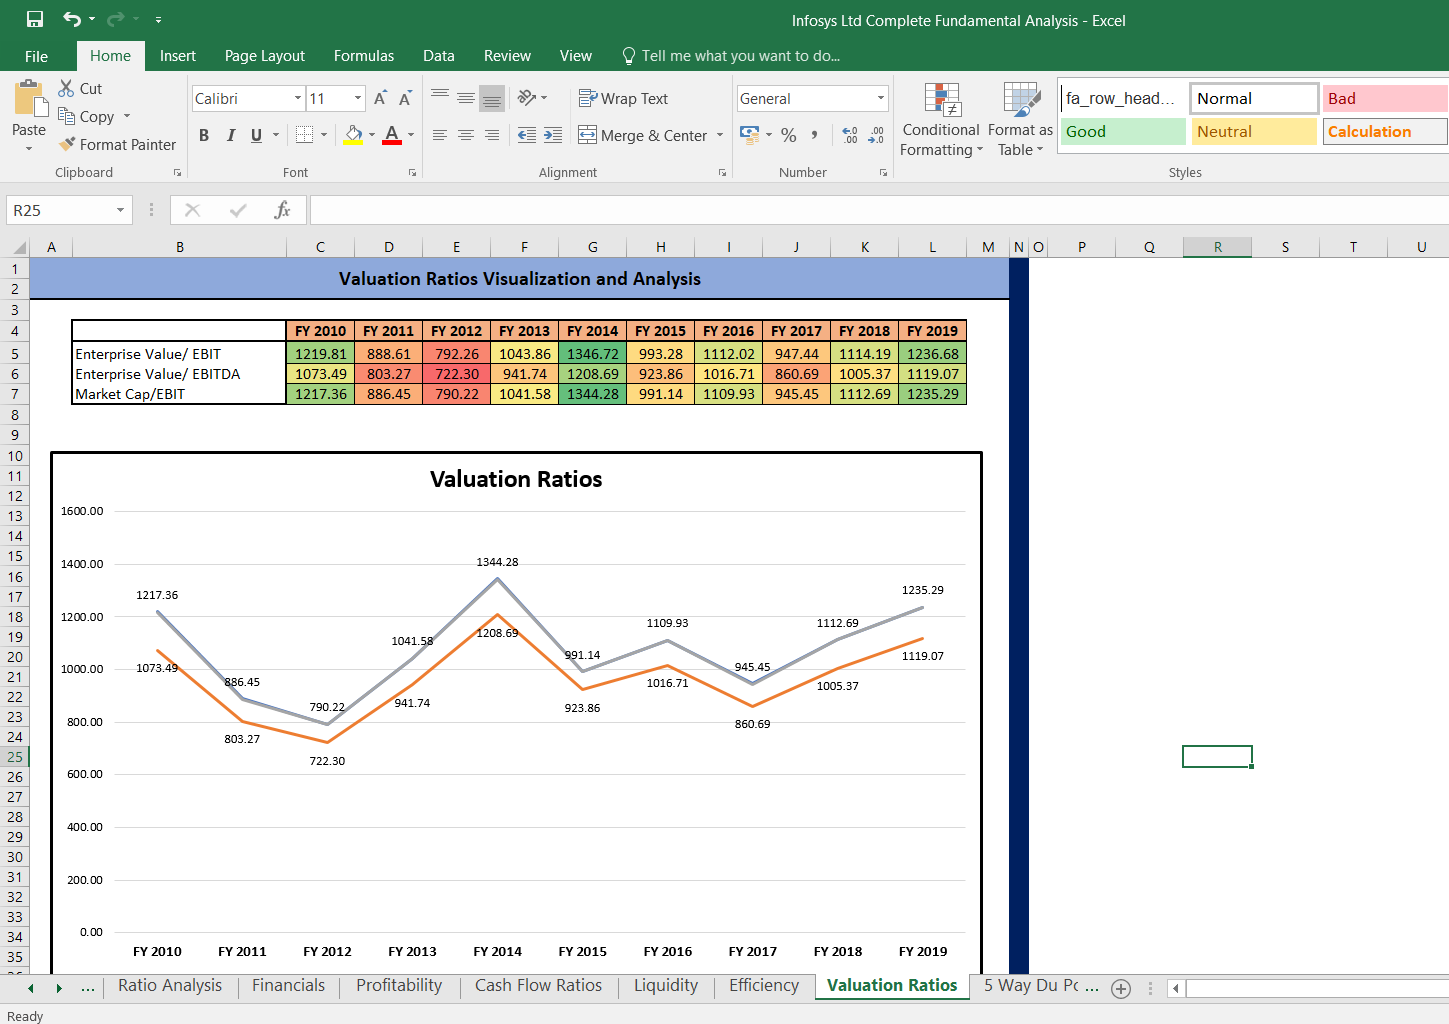Open Customize Quick Access Toolbar dropdown

(158, 20)
